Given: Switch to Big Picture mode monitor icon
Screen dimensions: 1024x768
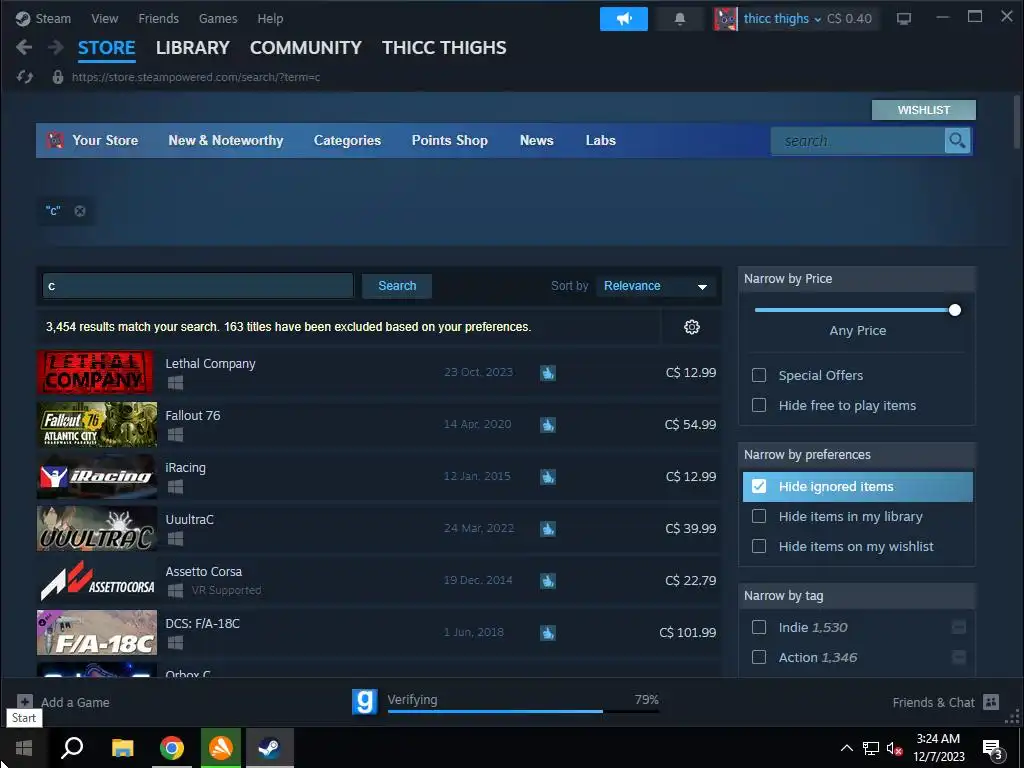Looking at the screenshot, I should 904,19.
